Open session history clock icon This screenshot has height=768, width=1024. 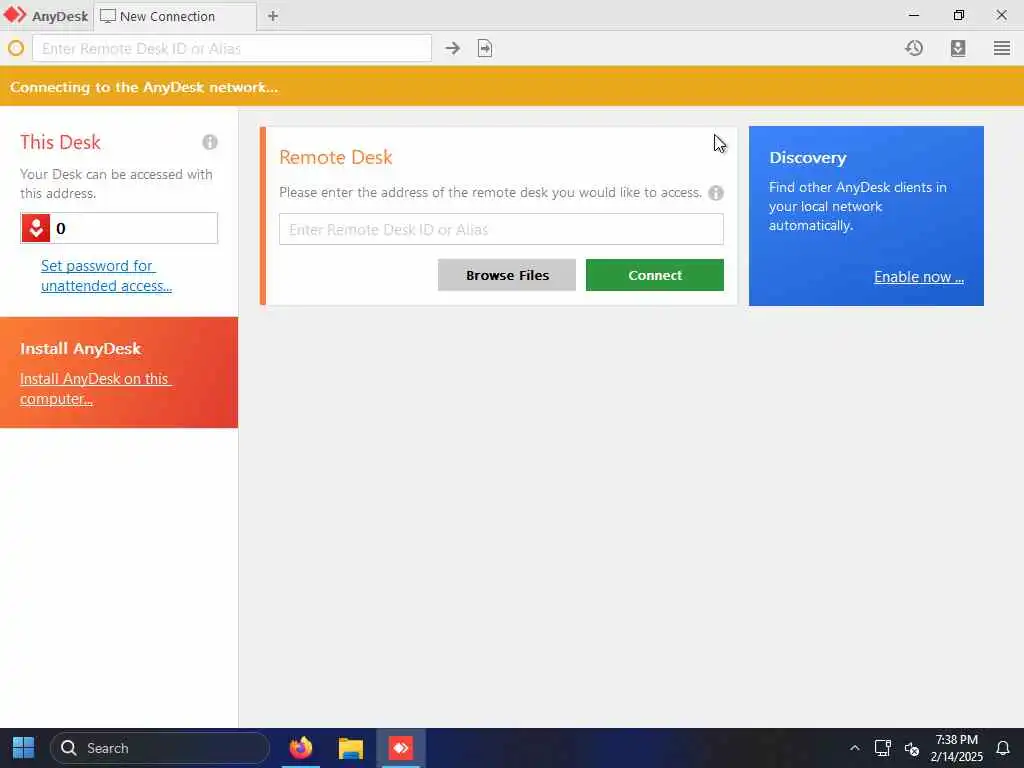[914, 48]
